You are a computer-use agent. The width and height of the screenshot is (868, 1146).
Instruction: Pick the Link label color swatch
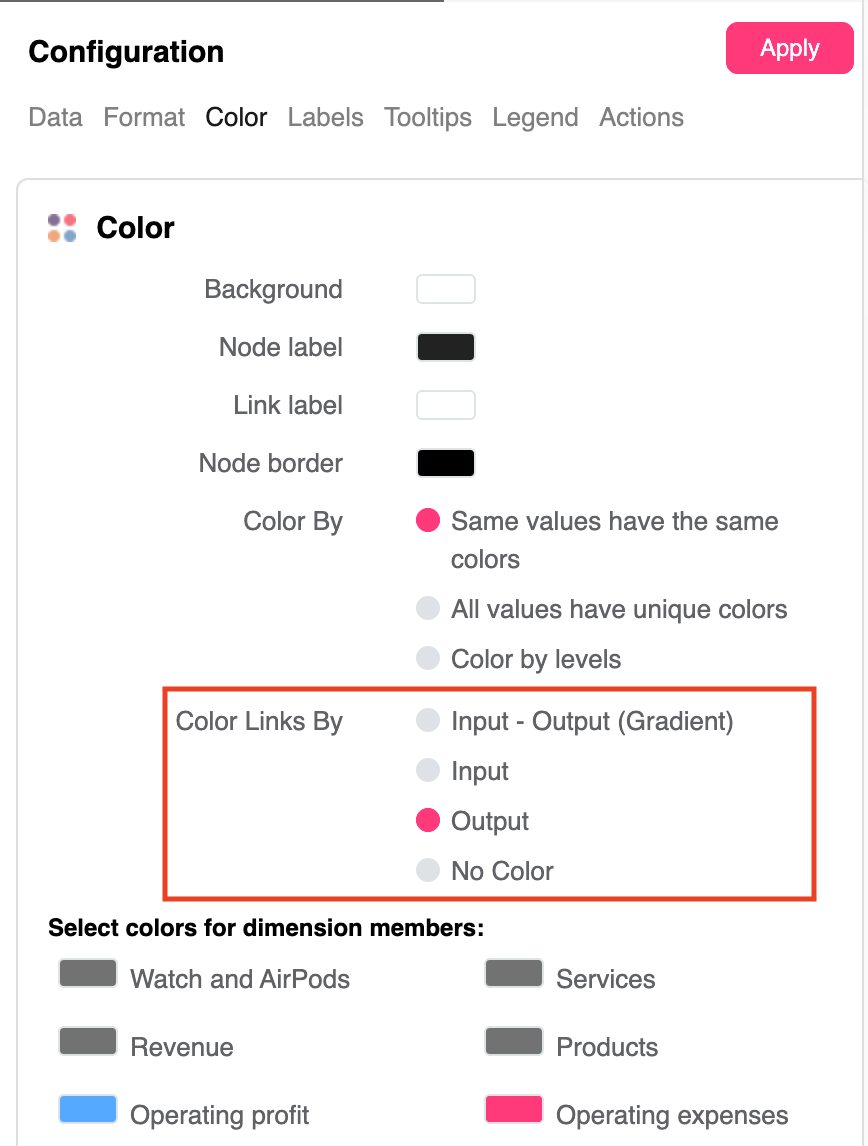click(x=445, y=406)
